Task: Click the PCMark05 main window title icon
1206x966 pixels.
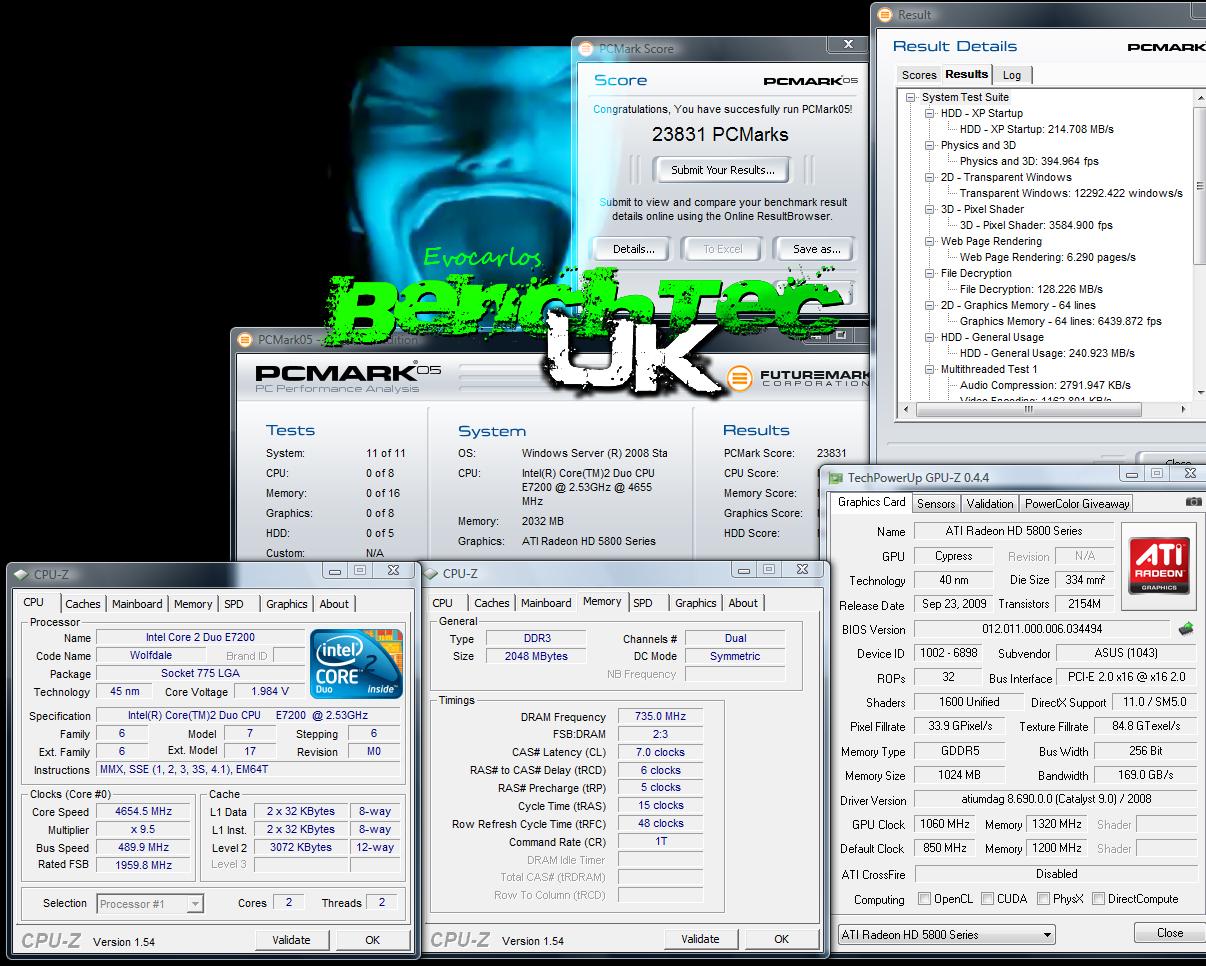Action: [x=246, y=339]
